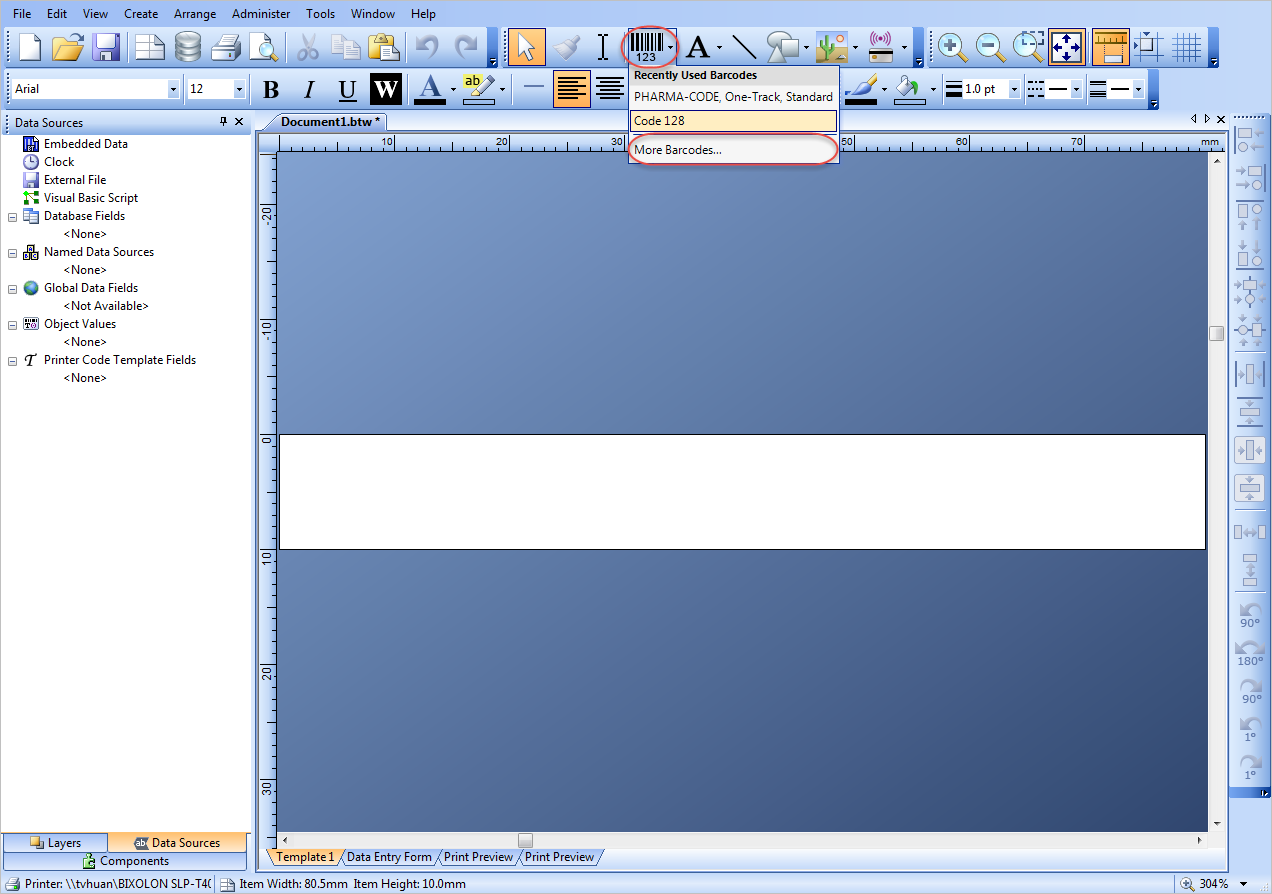
Task: Click the align left edges icon
Action: click(1250, 139)
